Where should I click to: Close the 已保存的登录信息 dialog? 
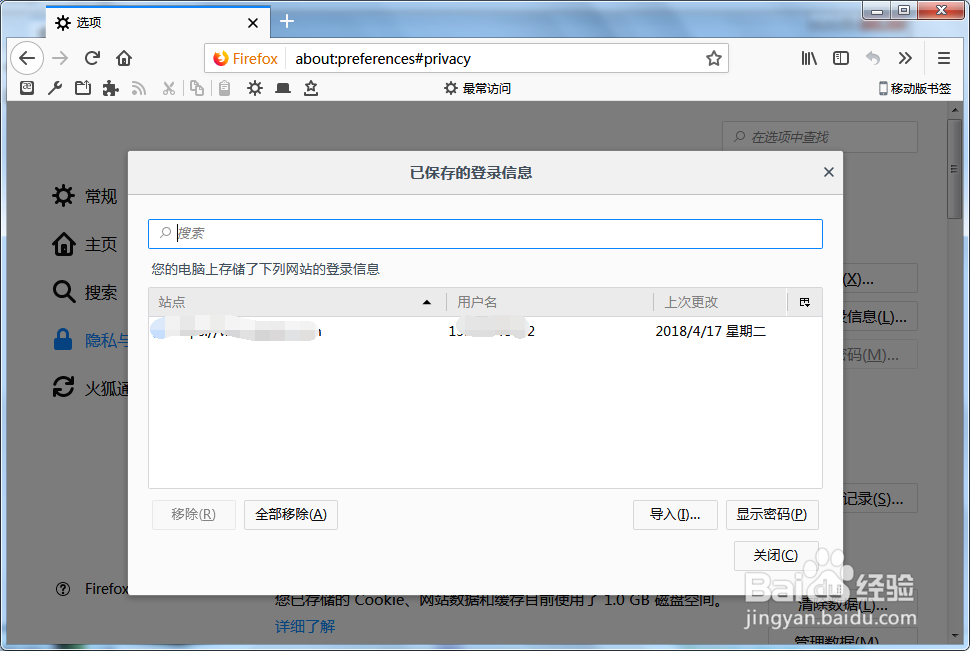[829, 172]
